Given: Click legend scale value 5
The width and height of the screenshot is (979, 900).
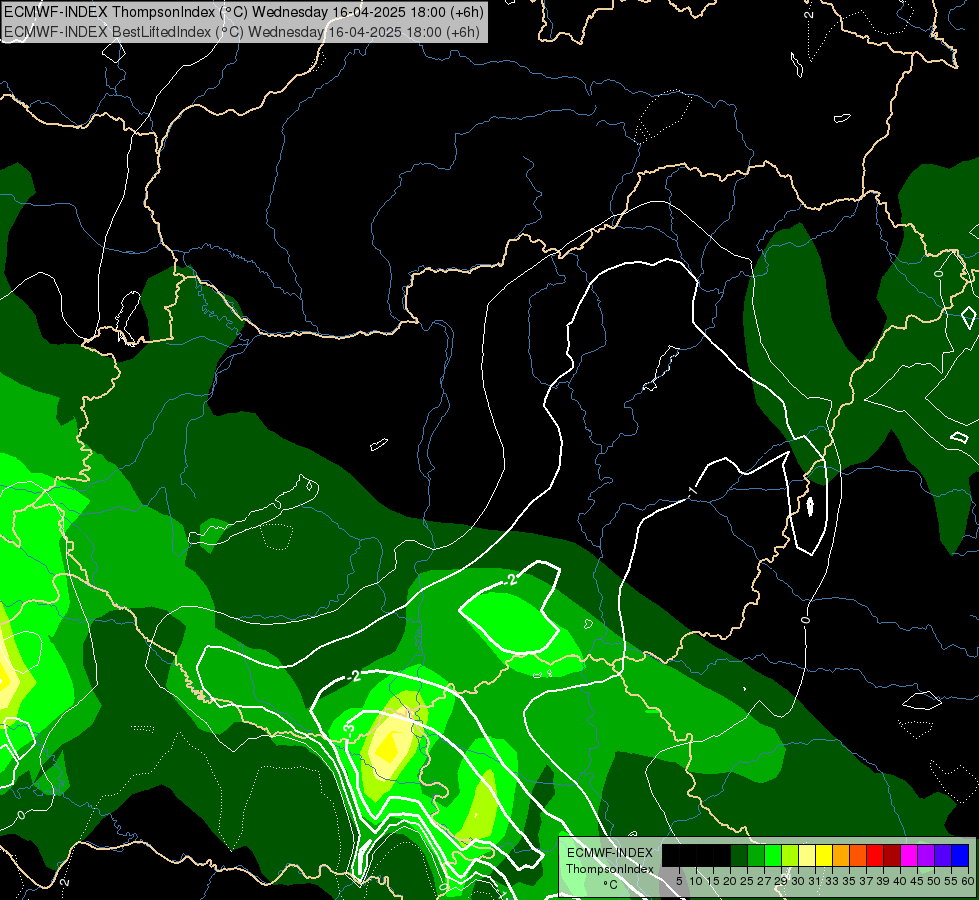Looking at the screenshot, I should 679,881.
